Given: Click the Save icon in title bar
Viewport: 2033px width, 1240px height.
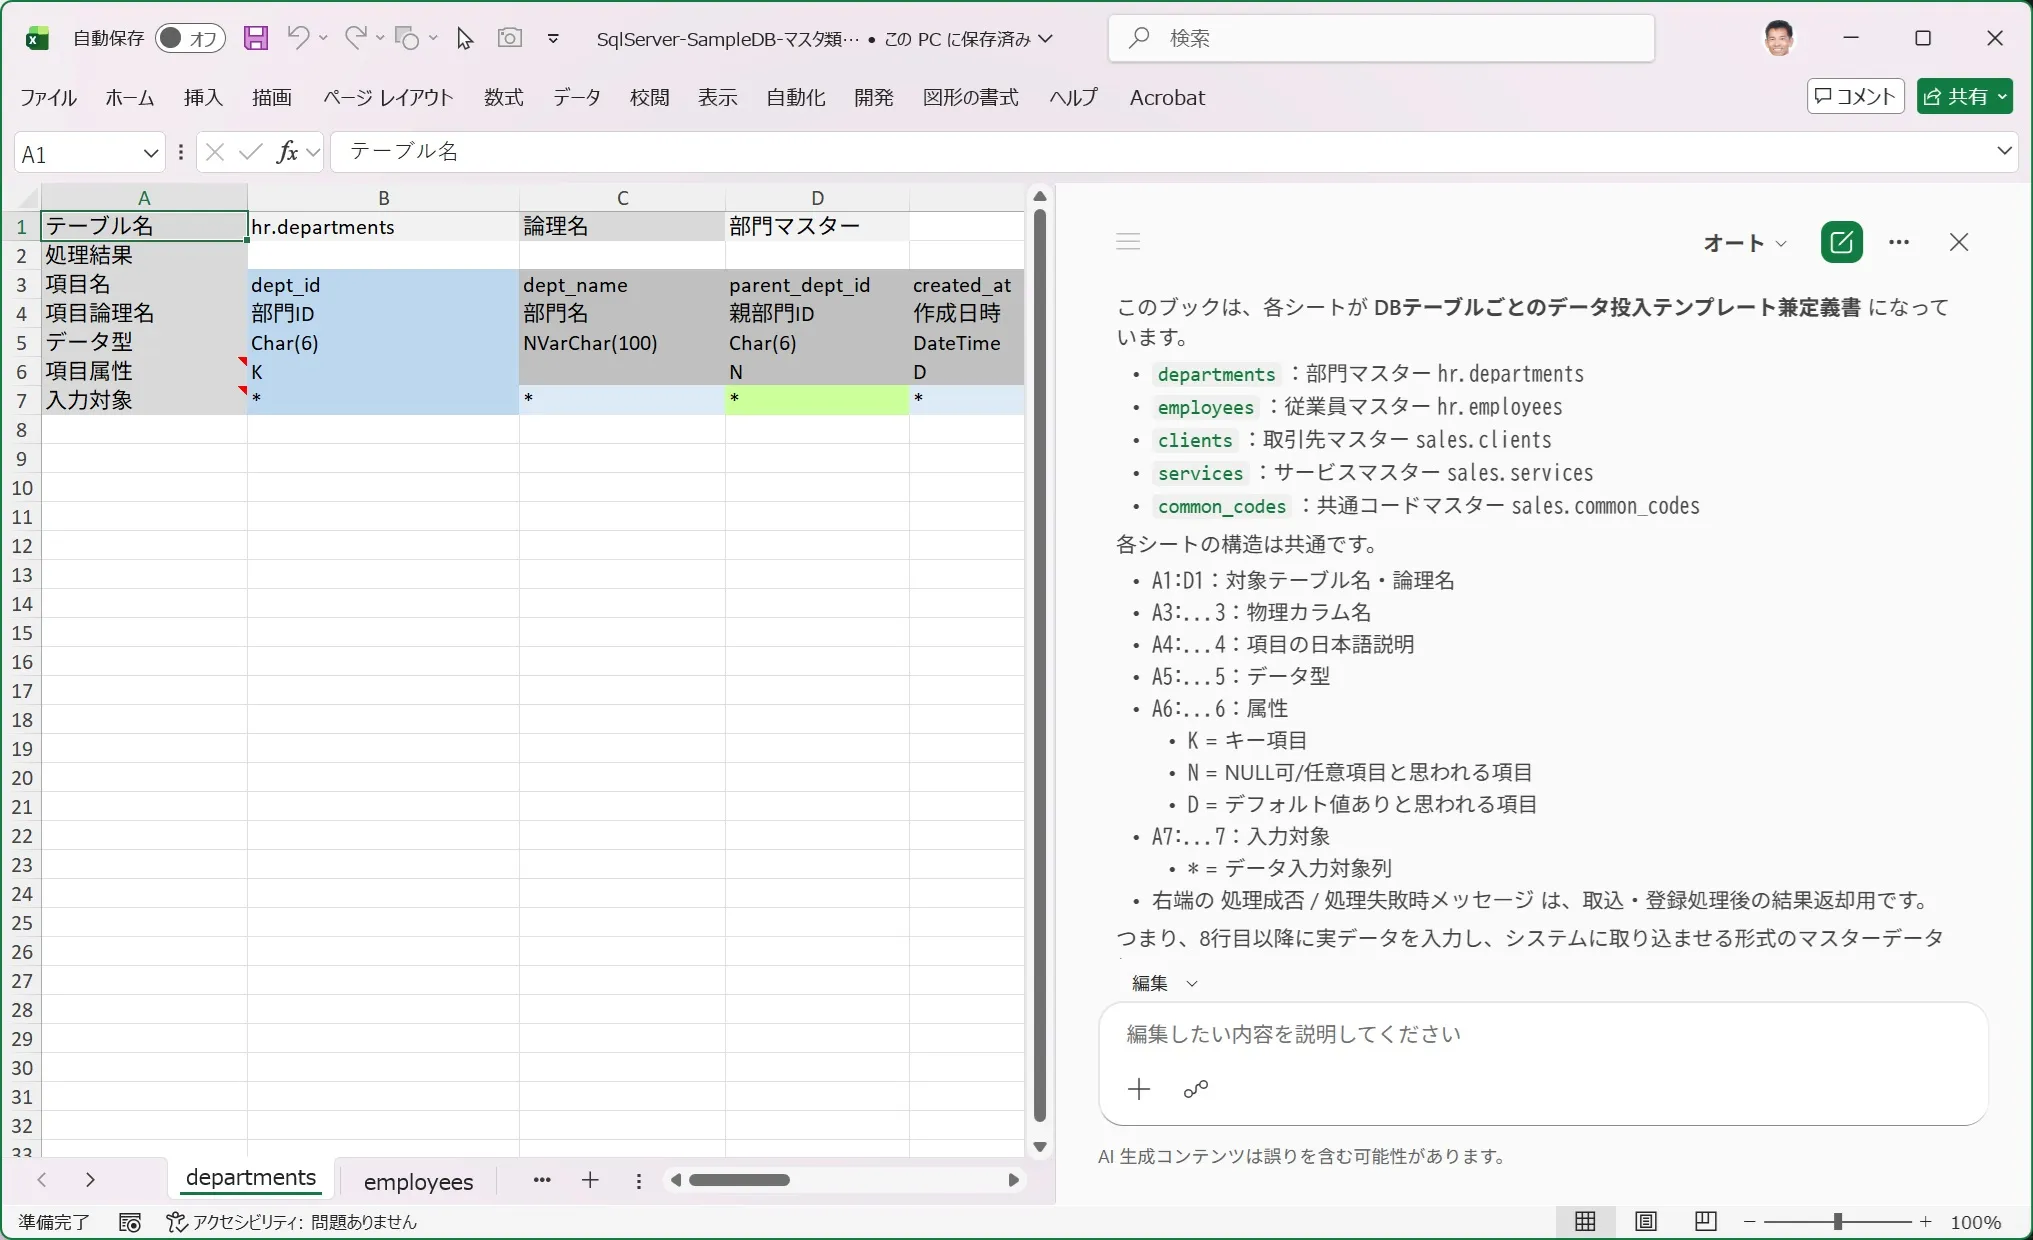Looking at the screenshot, I should pyautogui.click(x=256, y=38).
